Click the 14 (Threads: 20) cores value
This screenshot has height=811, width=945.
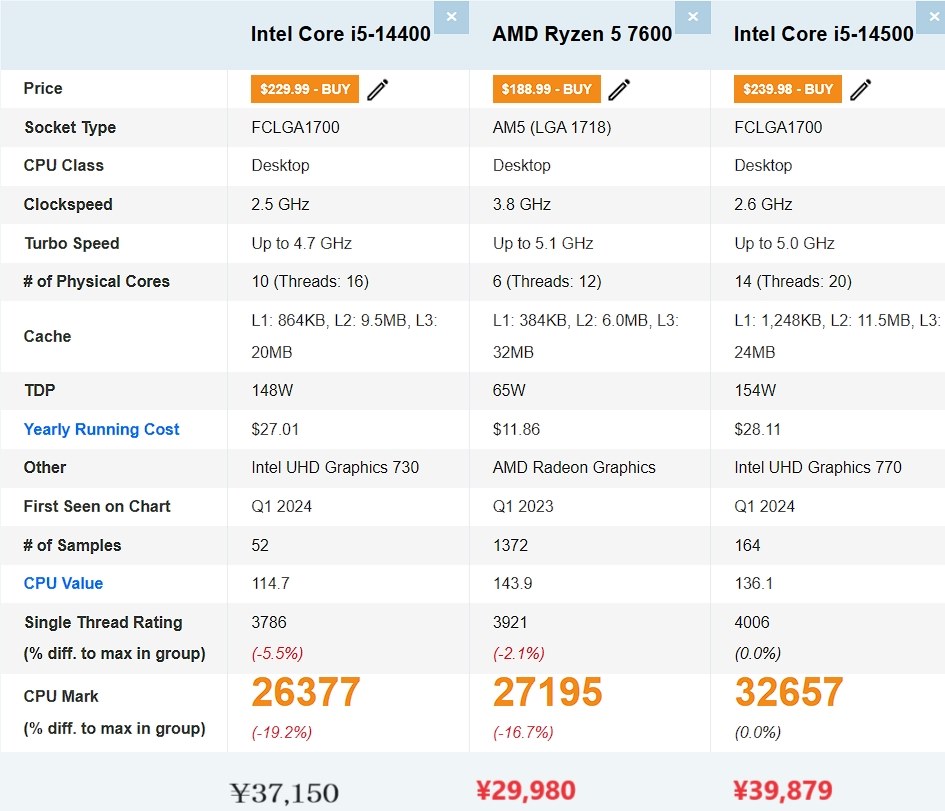[793, 281]
